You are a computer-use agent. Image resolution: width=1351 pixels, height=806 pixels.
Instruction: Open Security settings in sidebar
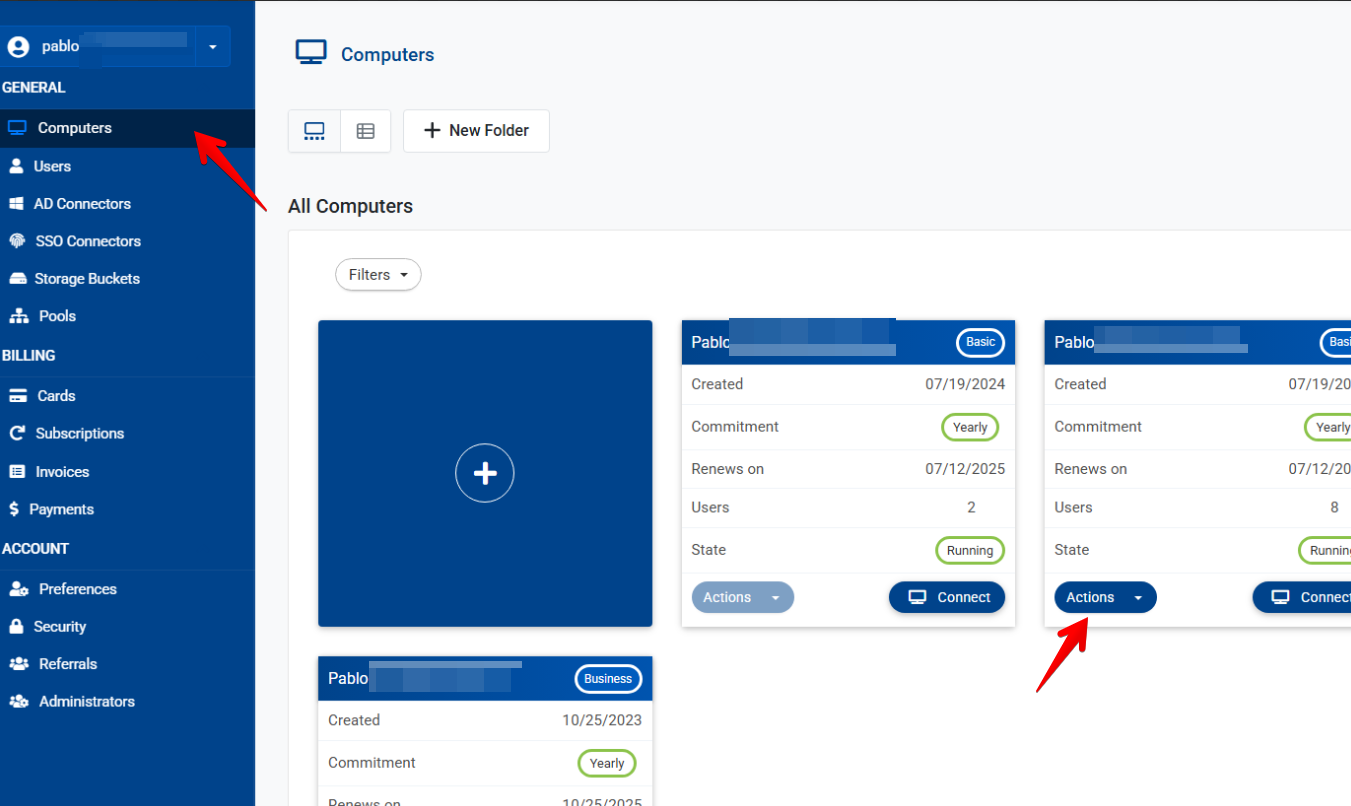pyautogui.click(x=60, y=627)
